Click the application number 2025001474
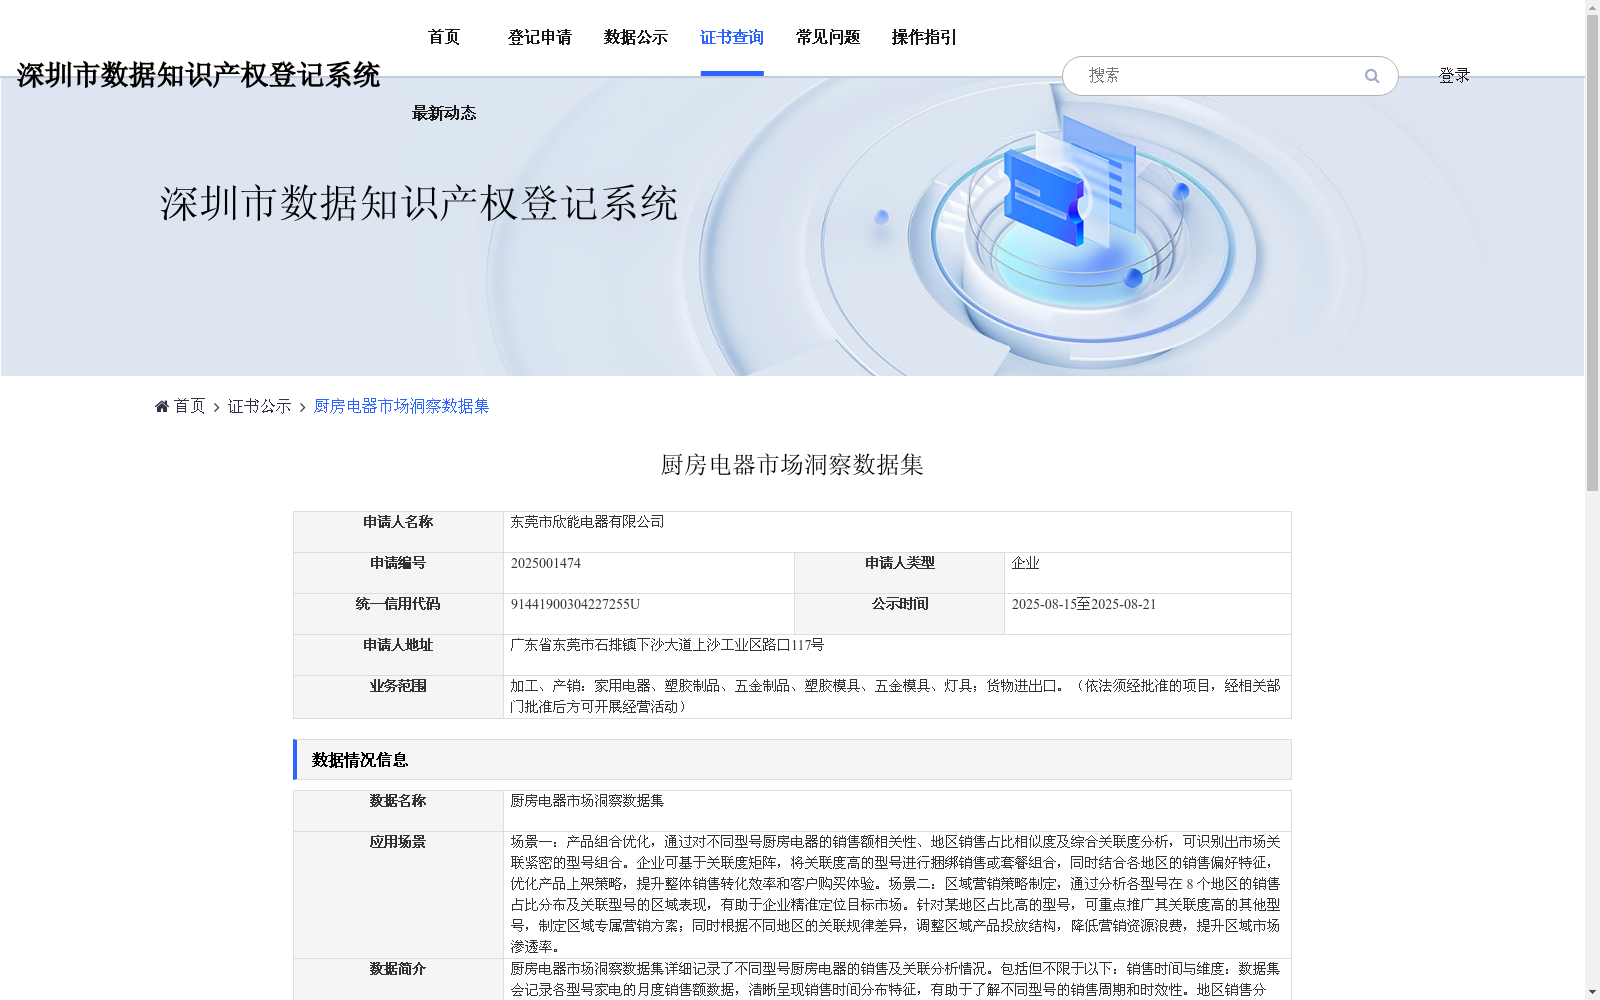The width and height of the screenshot is (1600, 1000). click(x=546, y=563)
